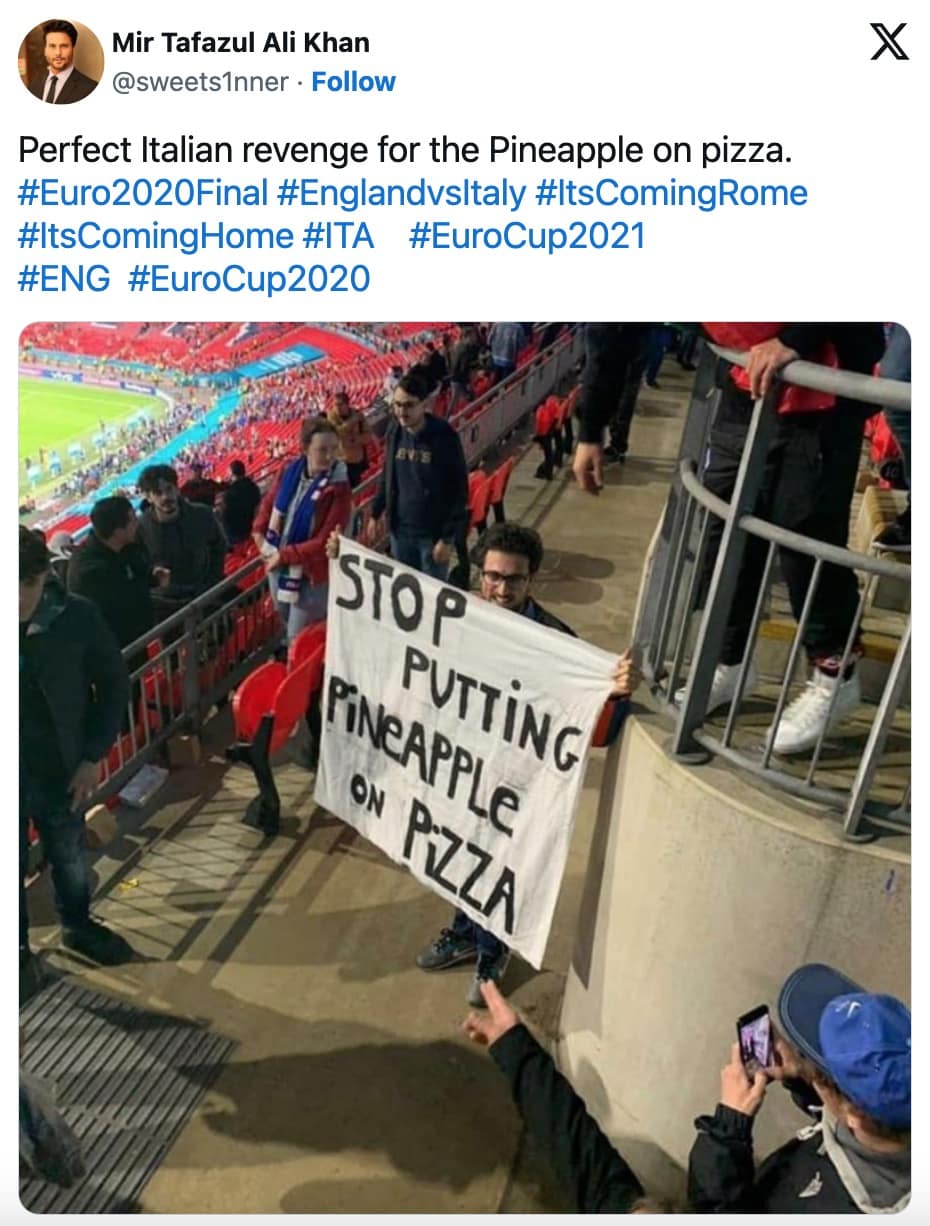Open the #Euro2020Final hashtag

(x=143, y=193)
